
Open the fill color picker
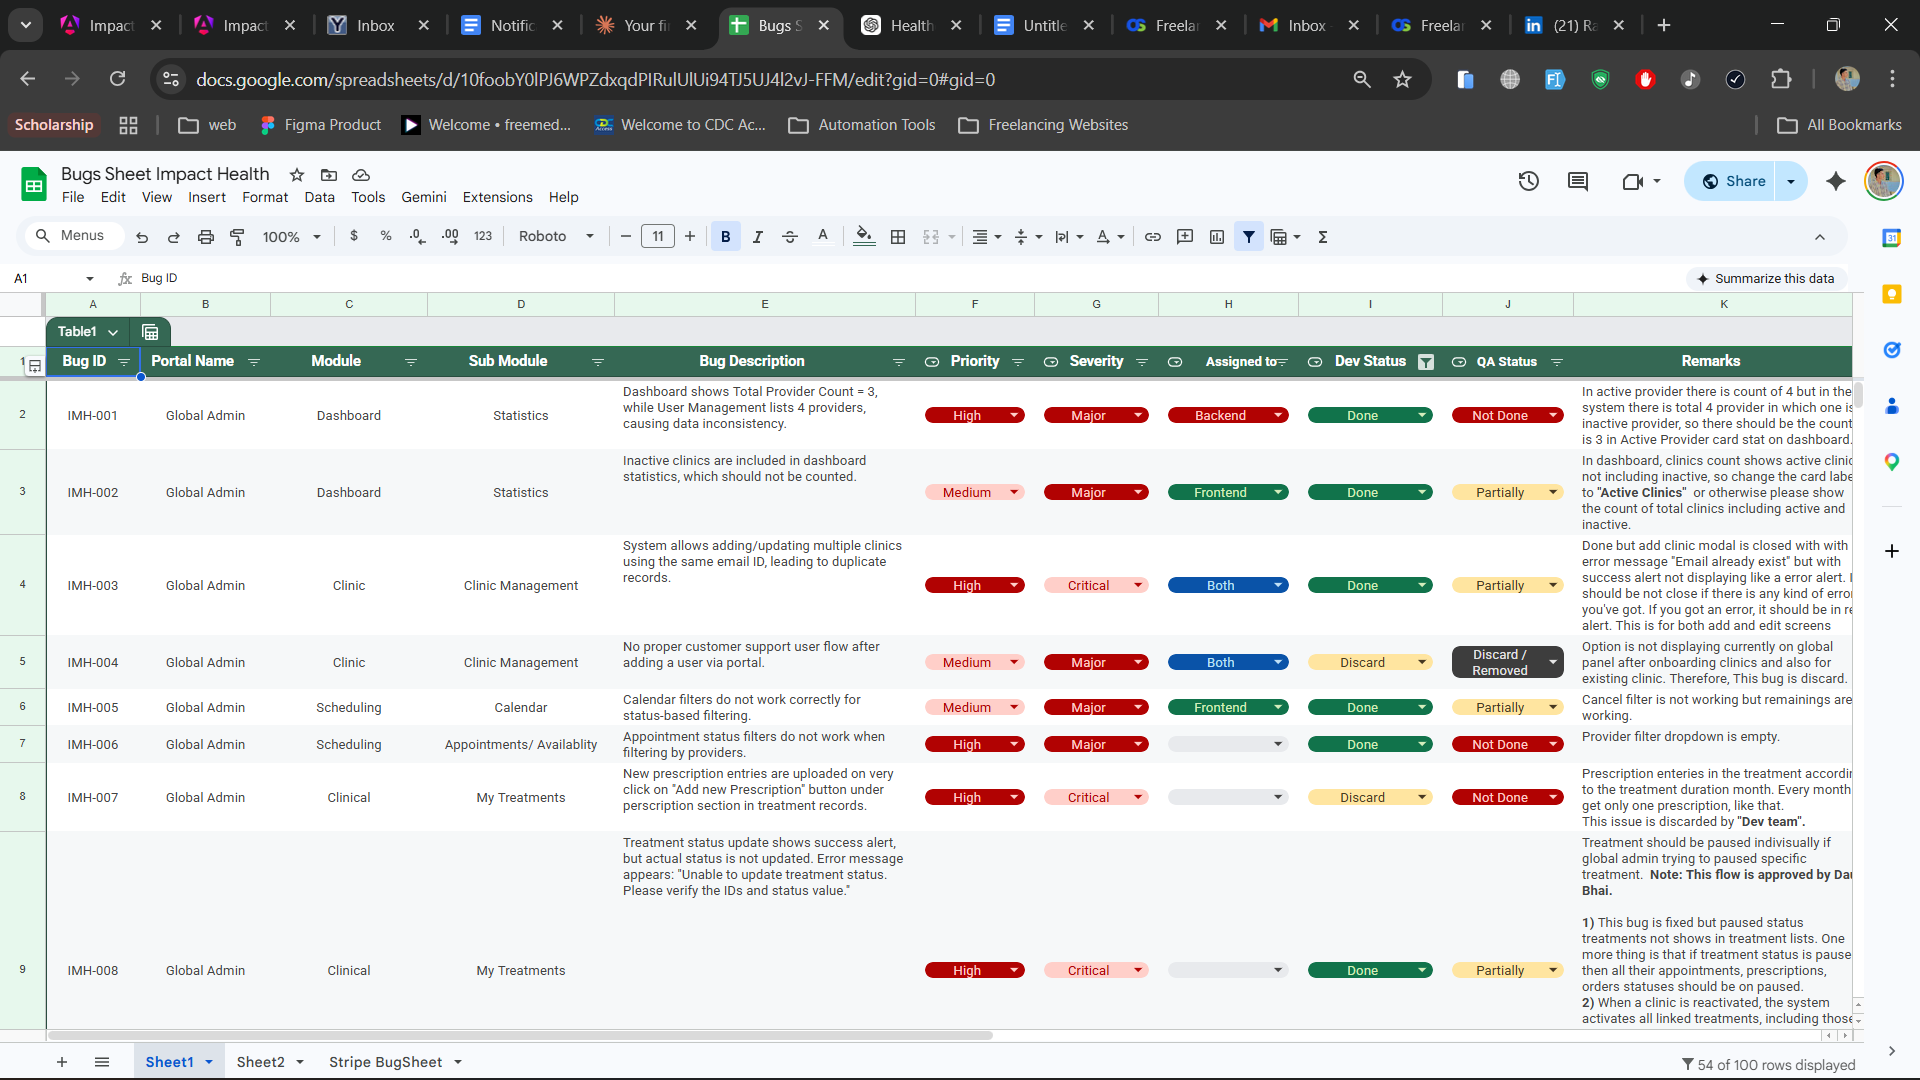point(864,237)
